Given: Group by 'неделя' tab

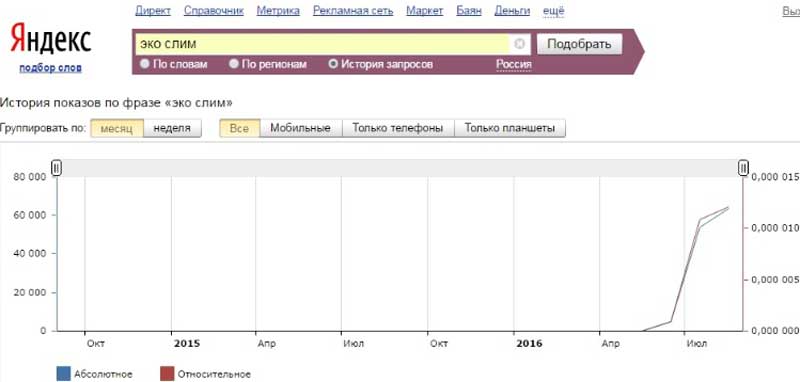Looking at the screenshot, I should coord(172,129).
